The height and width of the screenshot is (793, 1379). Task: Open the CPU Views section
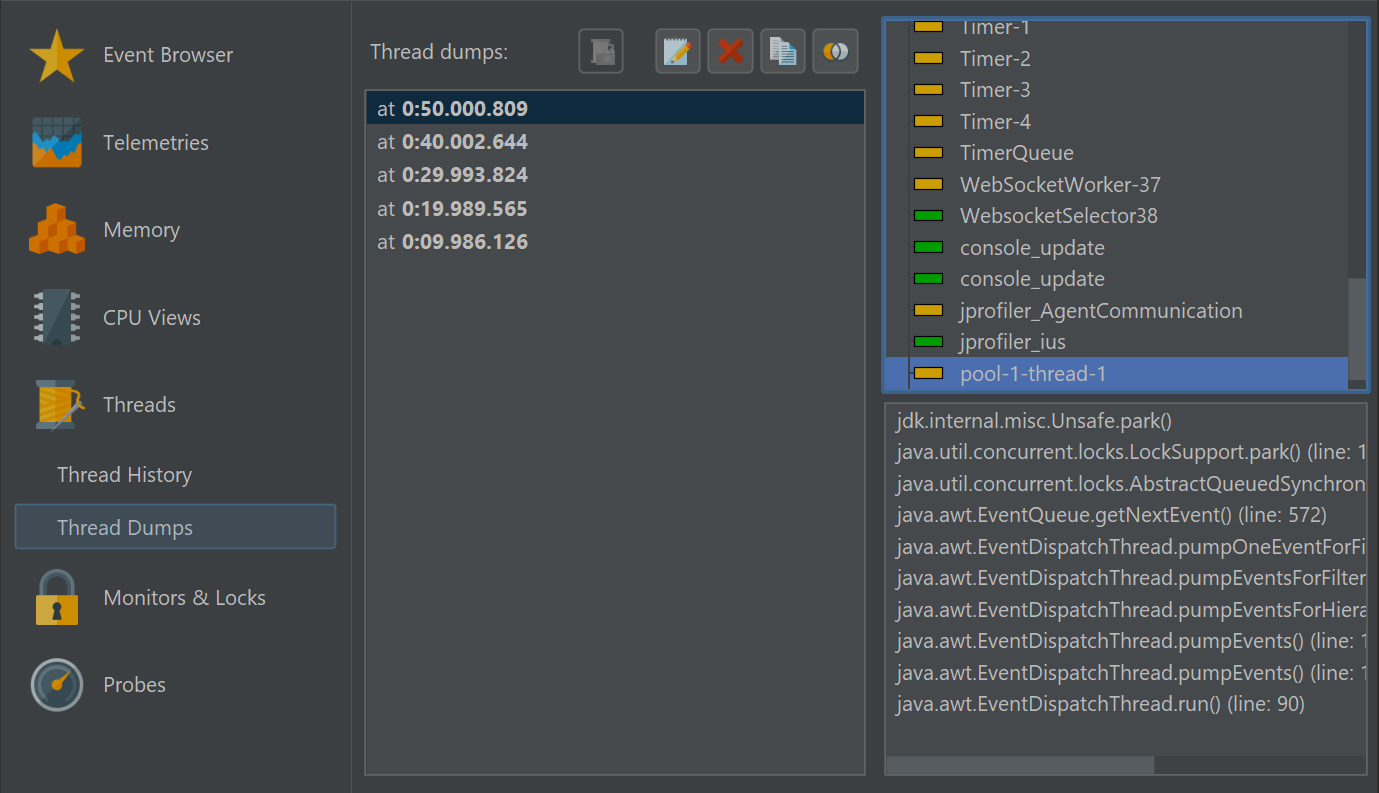pyautogui.click(x=151, y=318)
